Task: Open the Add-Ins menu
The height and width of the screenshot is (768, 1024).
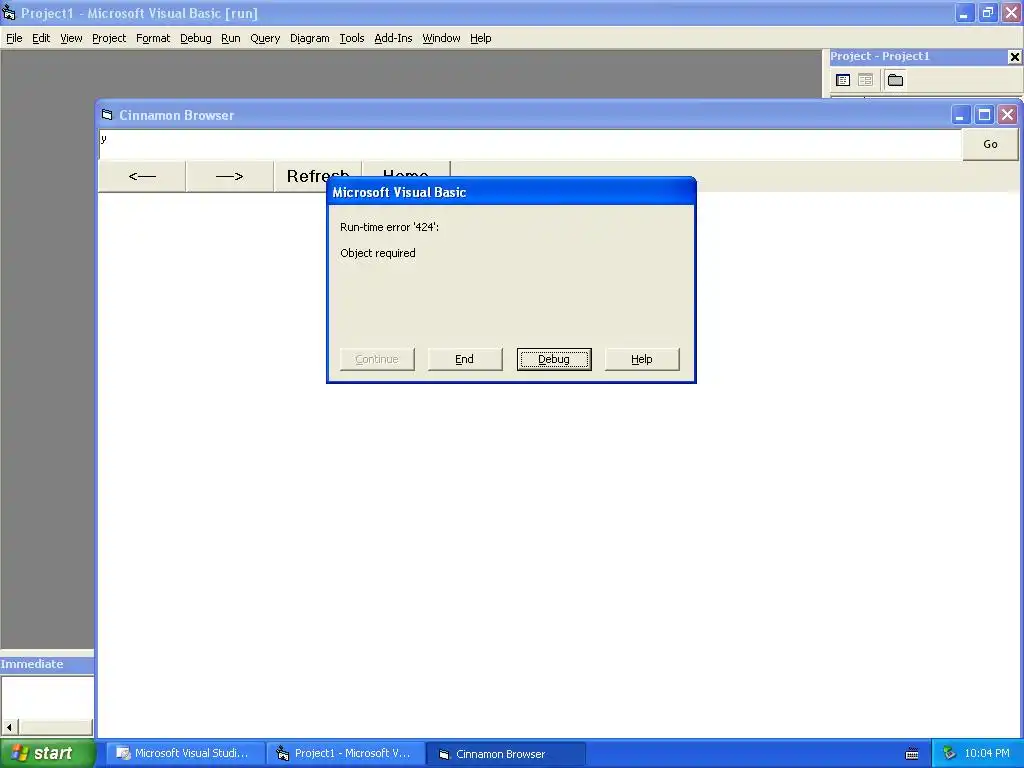Action: point(393,38)
